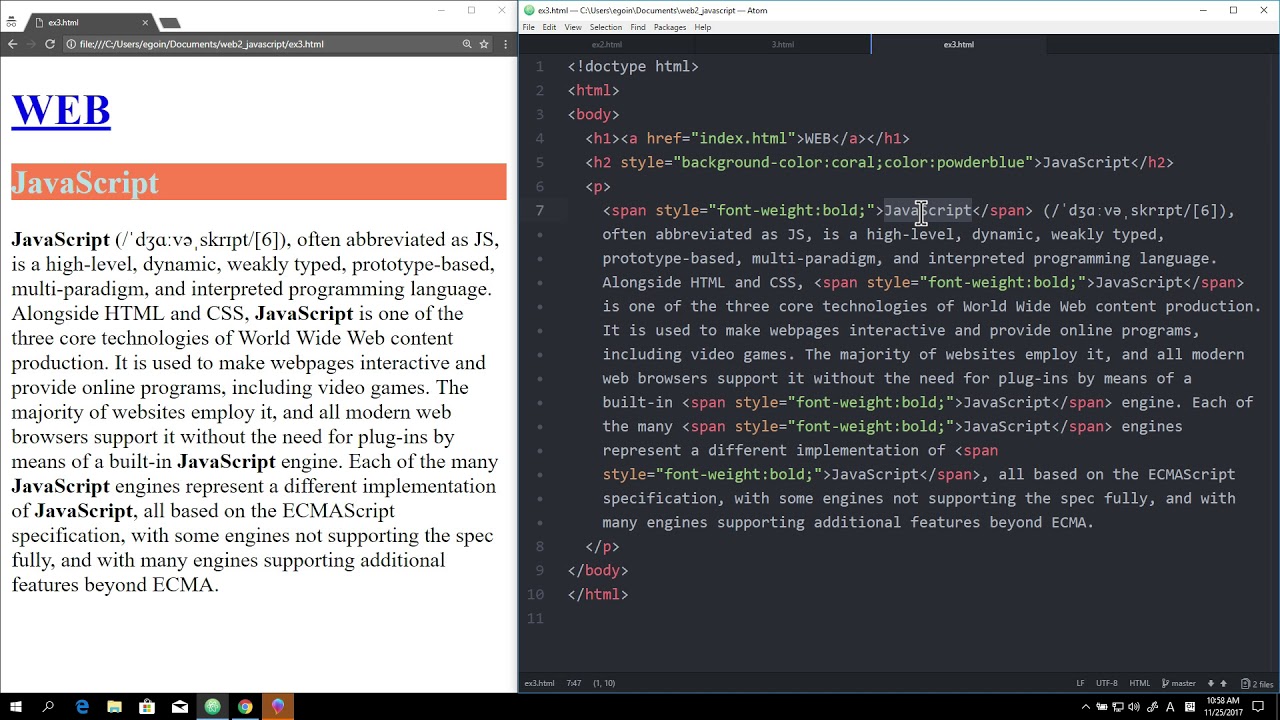Place cursor on doctype html line
This screenshot has height=720, width=1280.
[x=633, y=66]
